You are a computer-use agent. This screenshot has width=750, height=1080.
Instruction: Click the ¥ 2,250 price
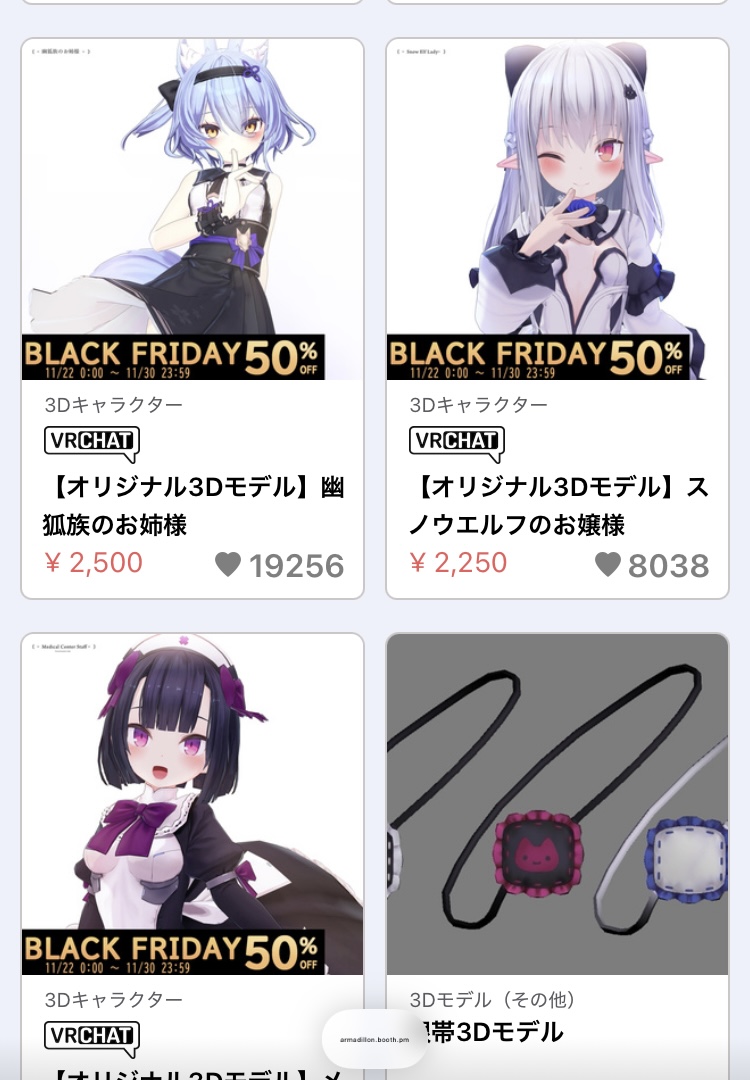[458, 563]
